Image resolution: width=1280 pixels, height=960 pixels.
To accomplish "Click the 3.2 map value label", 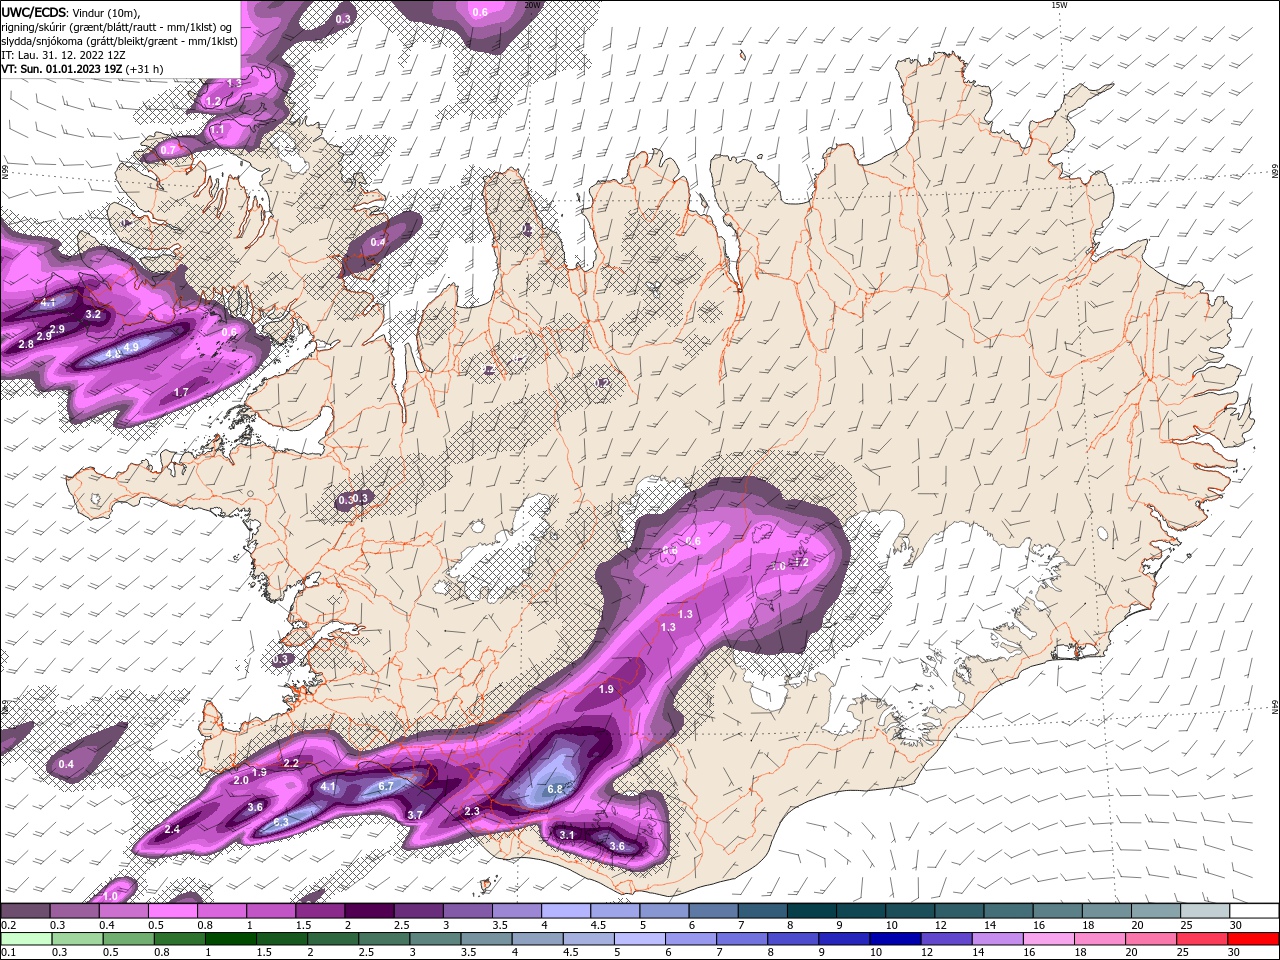I will 93,314.
